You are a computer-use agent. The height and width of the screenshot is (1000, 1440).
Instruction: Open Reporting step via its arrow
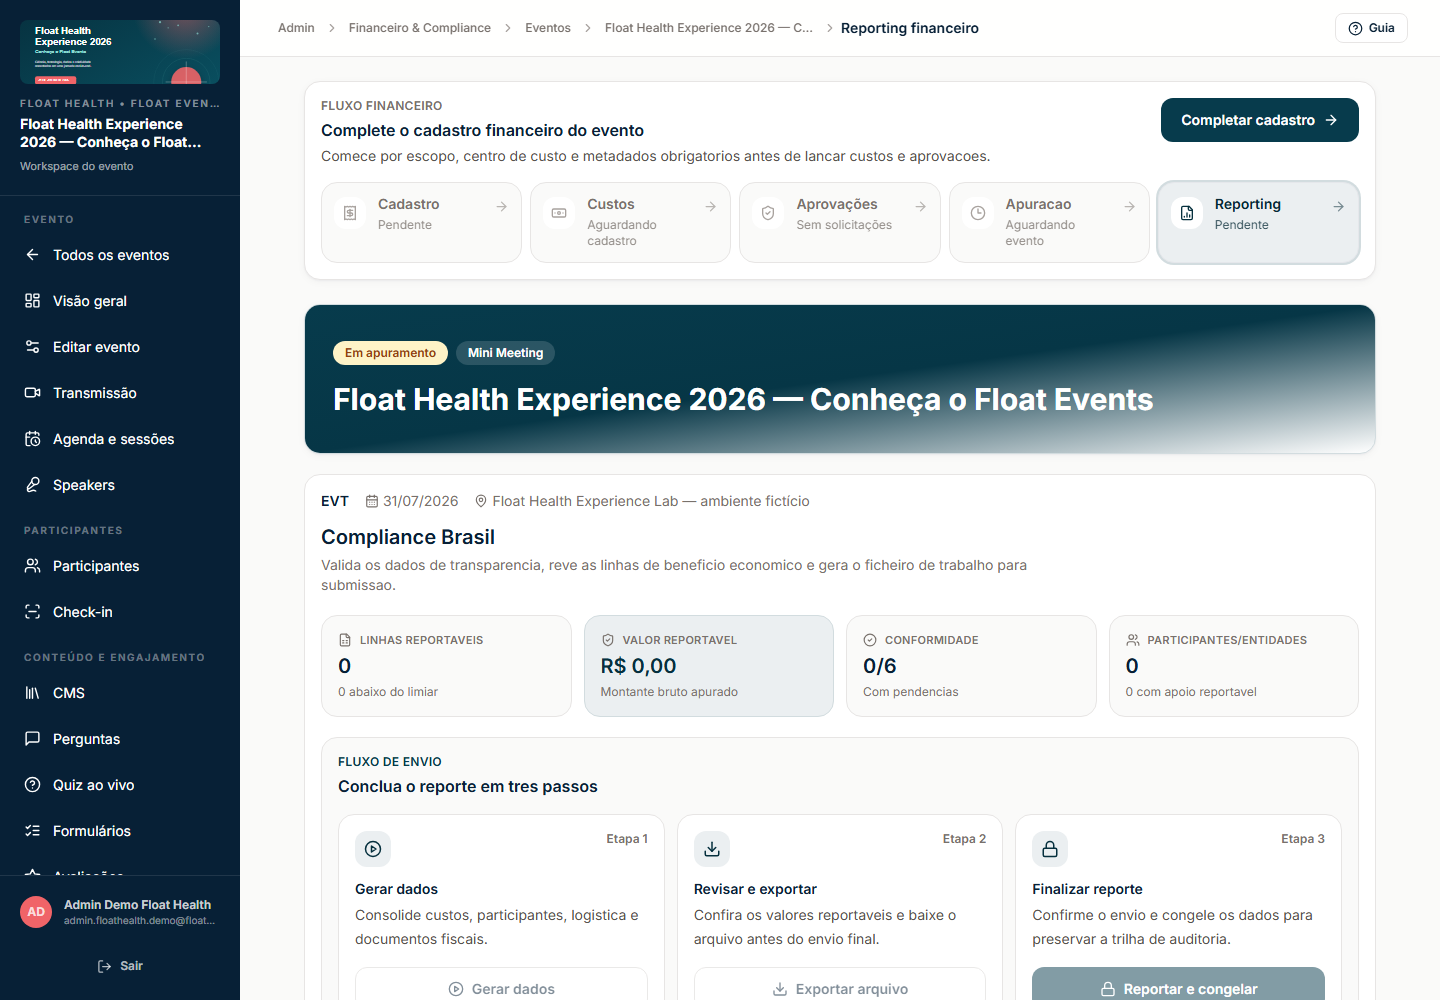point(1339,206)
